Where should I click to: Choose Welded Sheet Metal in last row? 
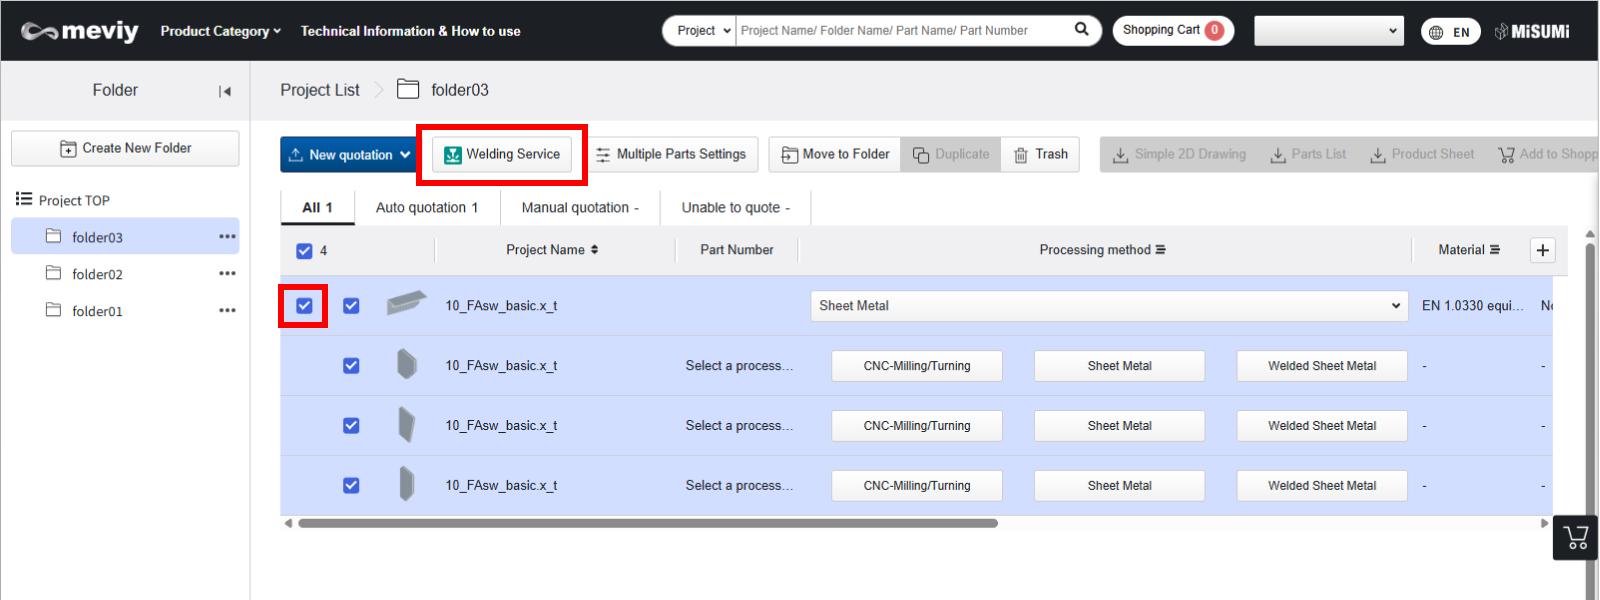click(x=1322, y=486)
